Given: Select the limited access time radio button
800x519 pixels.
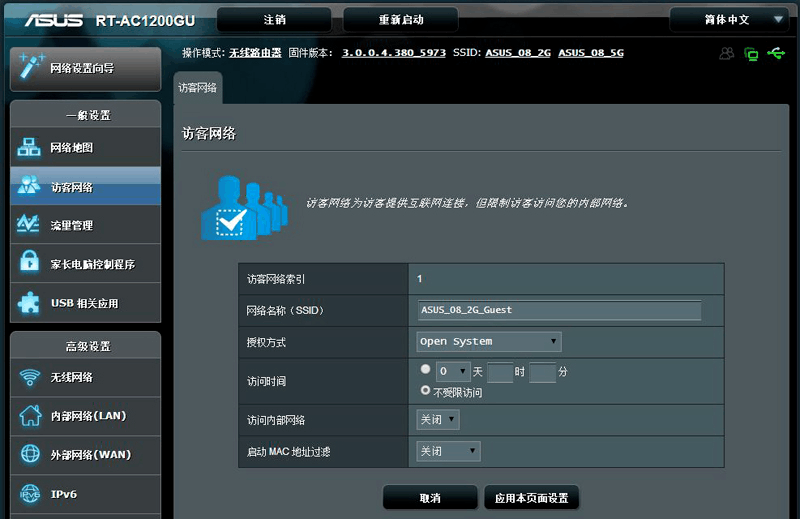Looking at the screenshot, I should (425, 369).
